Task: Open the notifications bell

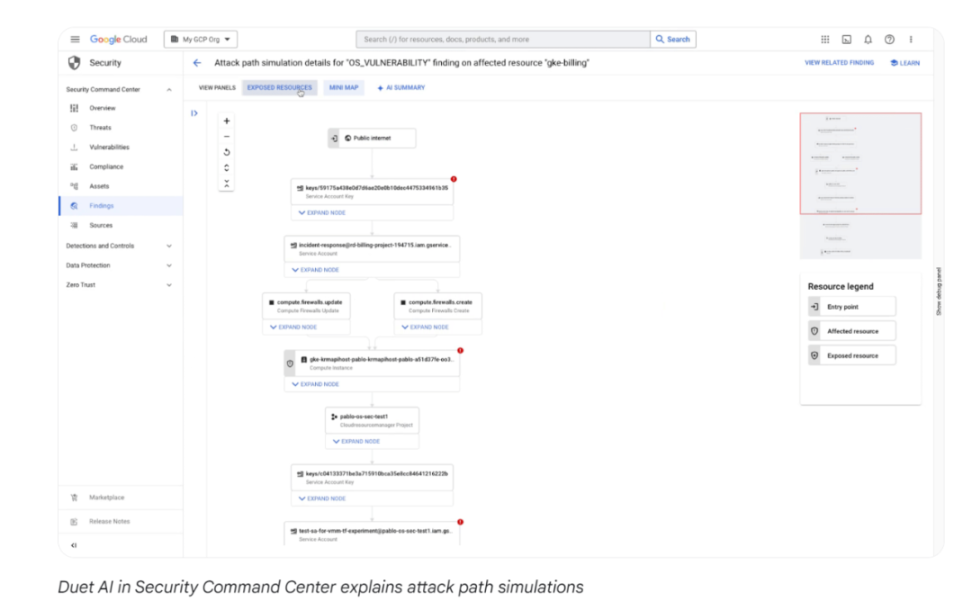Action: [x=868, y=39]
